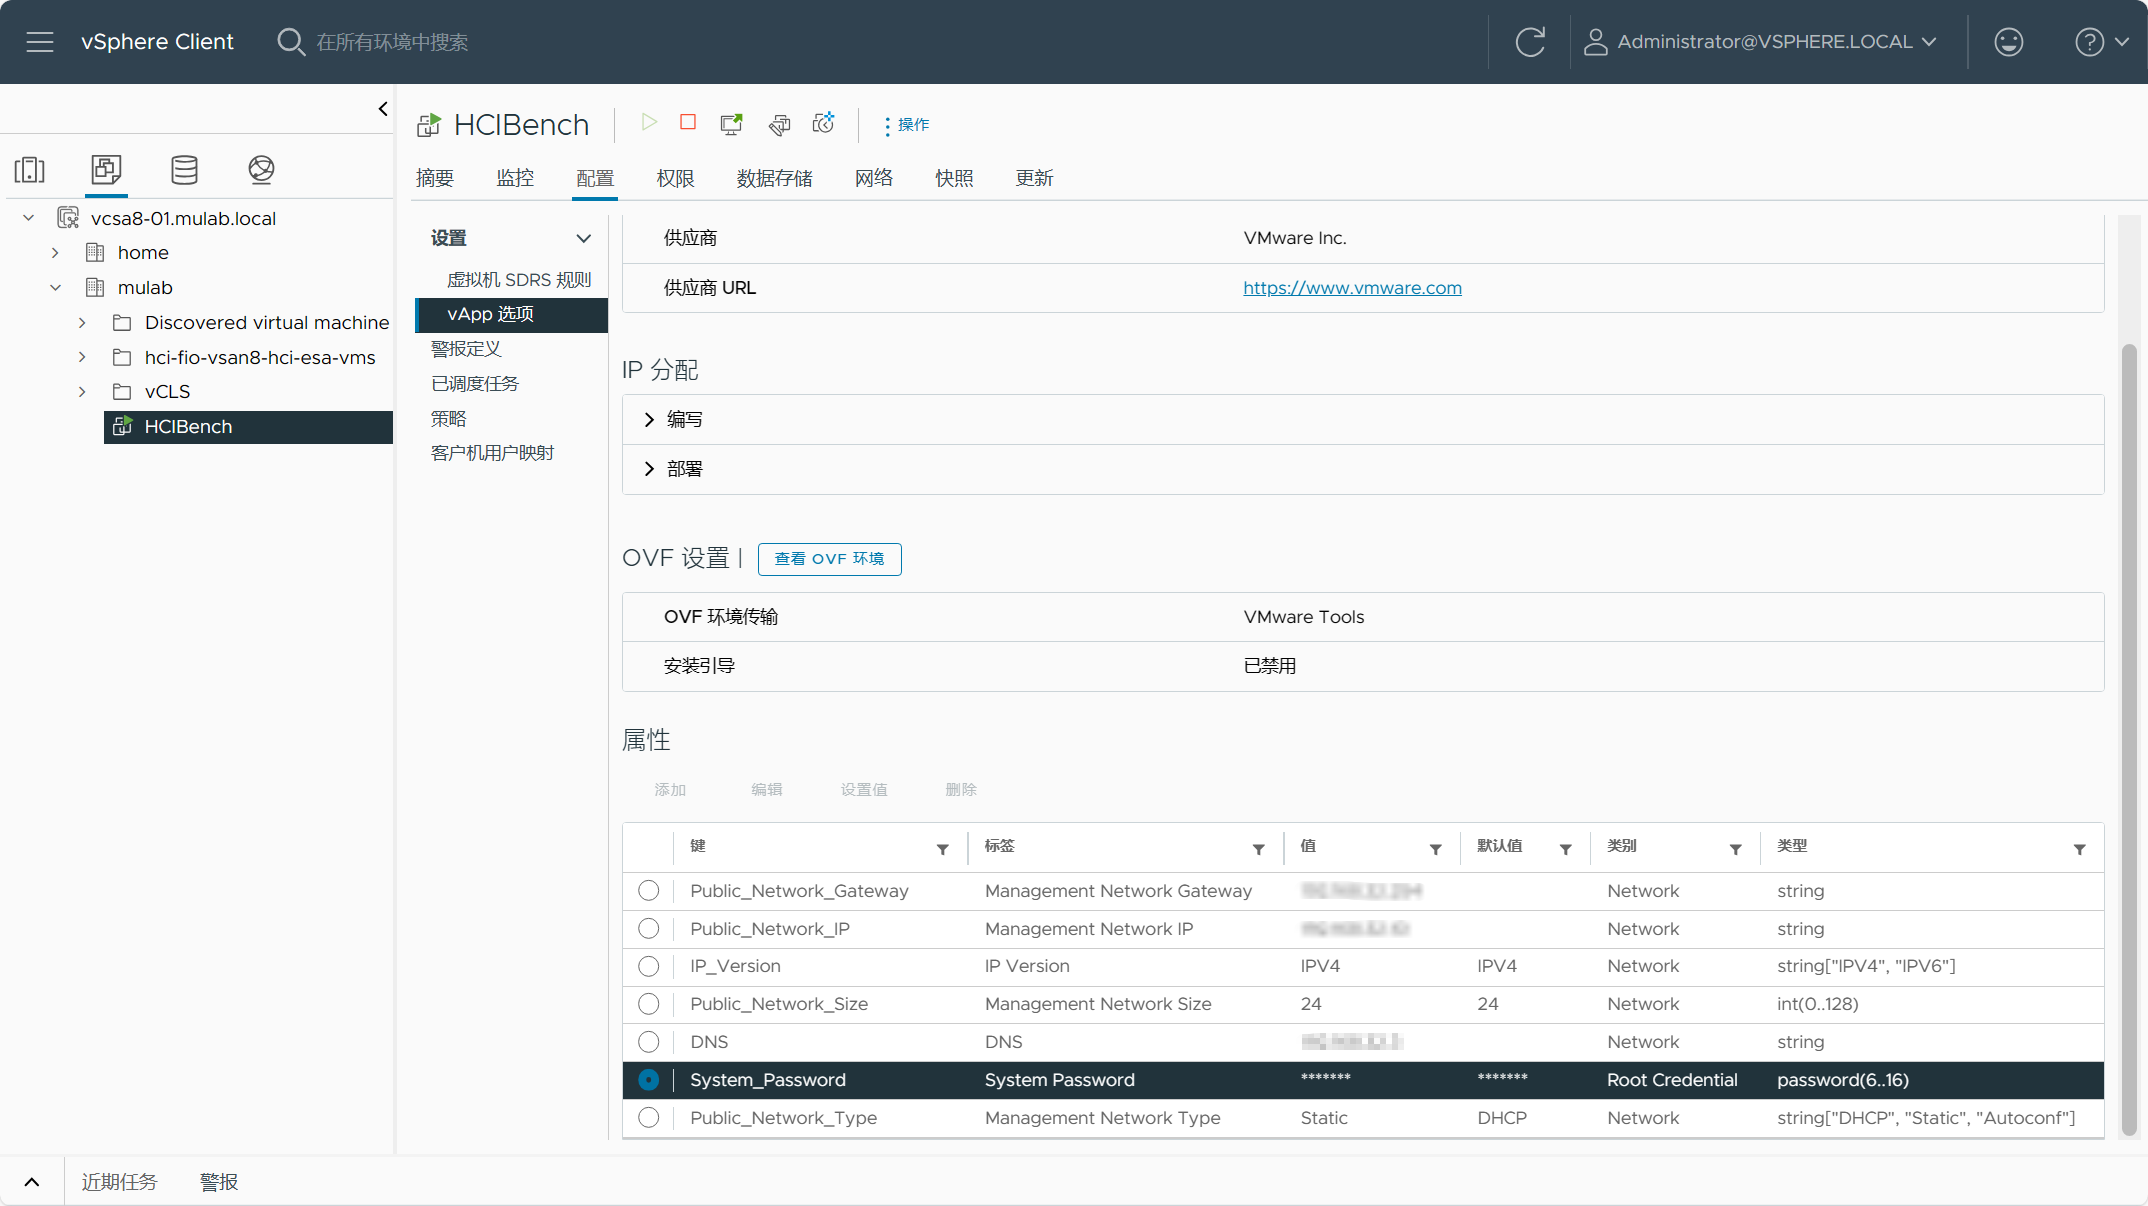2148x1206 pixels.
Task: Collapse the left navigation panel
Action: click(x=383, y=109)
